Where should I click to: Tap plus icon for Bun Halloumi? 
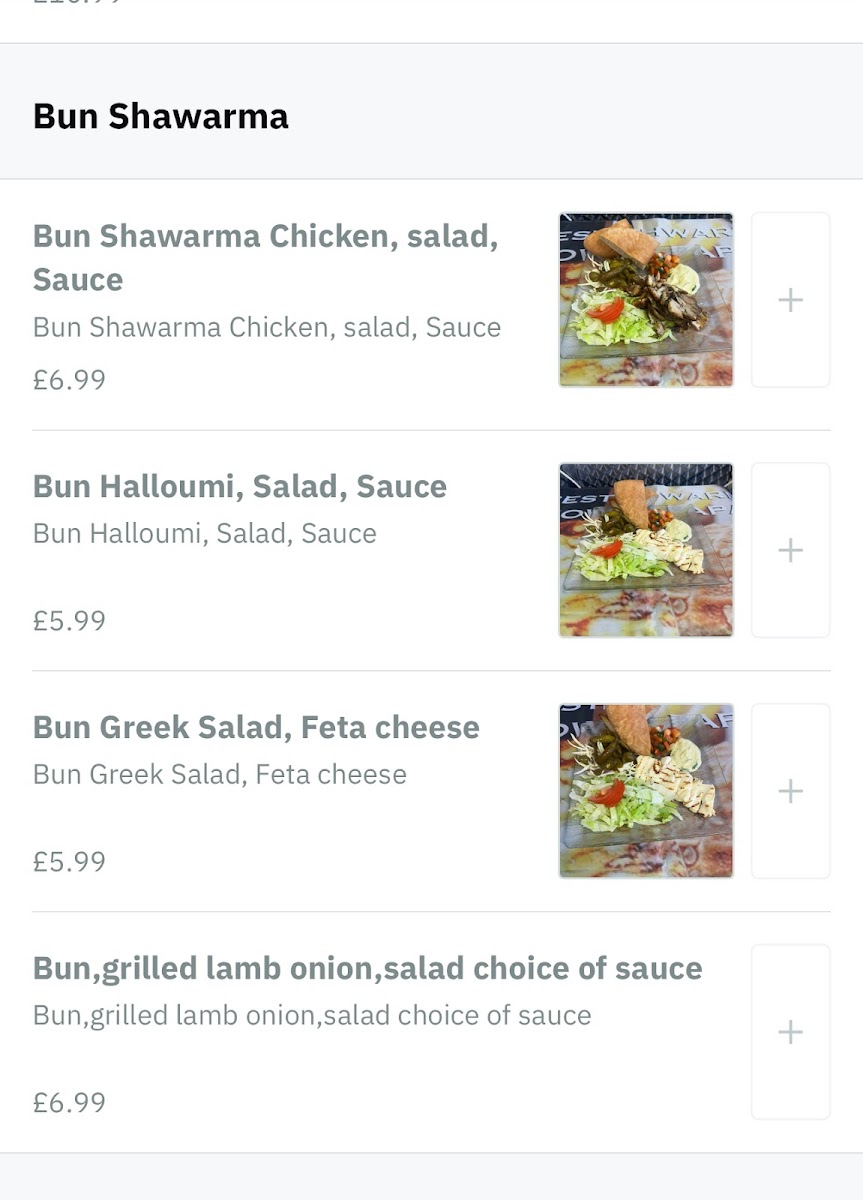coord(790,550)
